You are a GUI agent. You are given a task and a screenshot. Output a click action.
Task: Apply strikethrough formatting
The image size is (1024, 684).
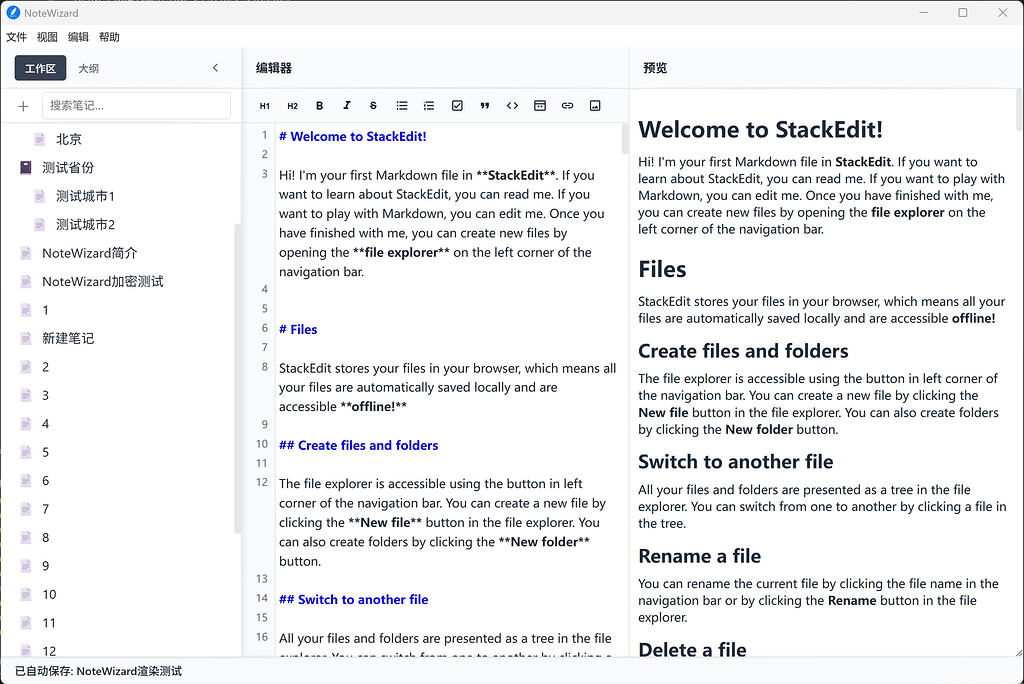click(374, 106)
